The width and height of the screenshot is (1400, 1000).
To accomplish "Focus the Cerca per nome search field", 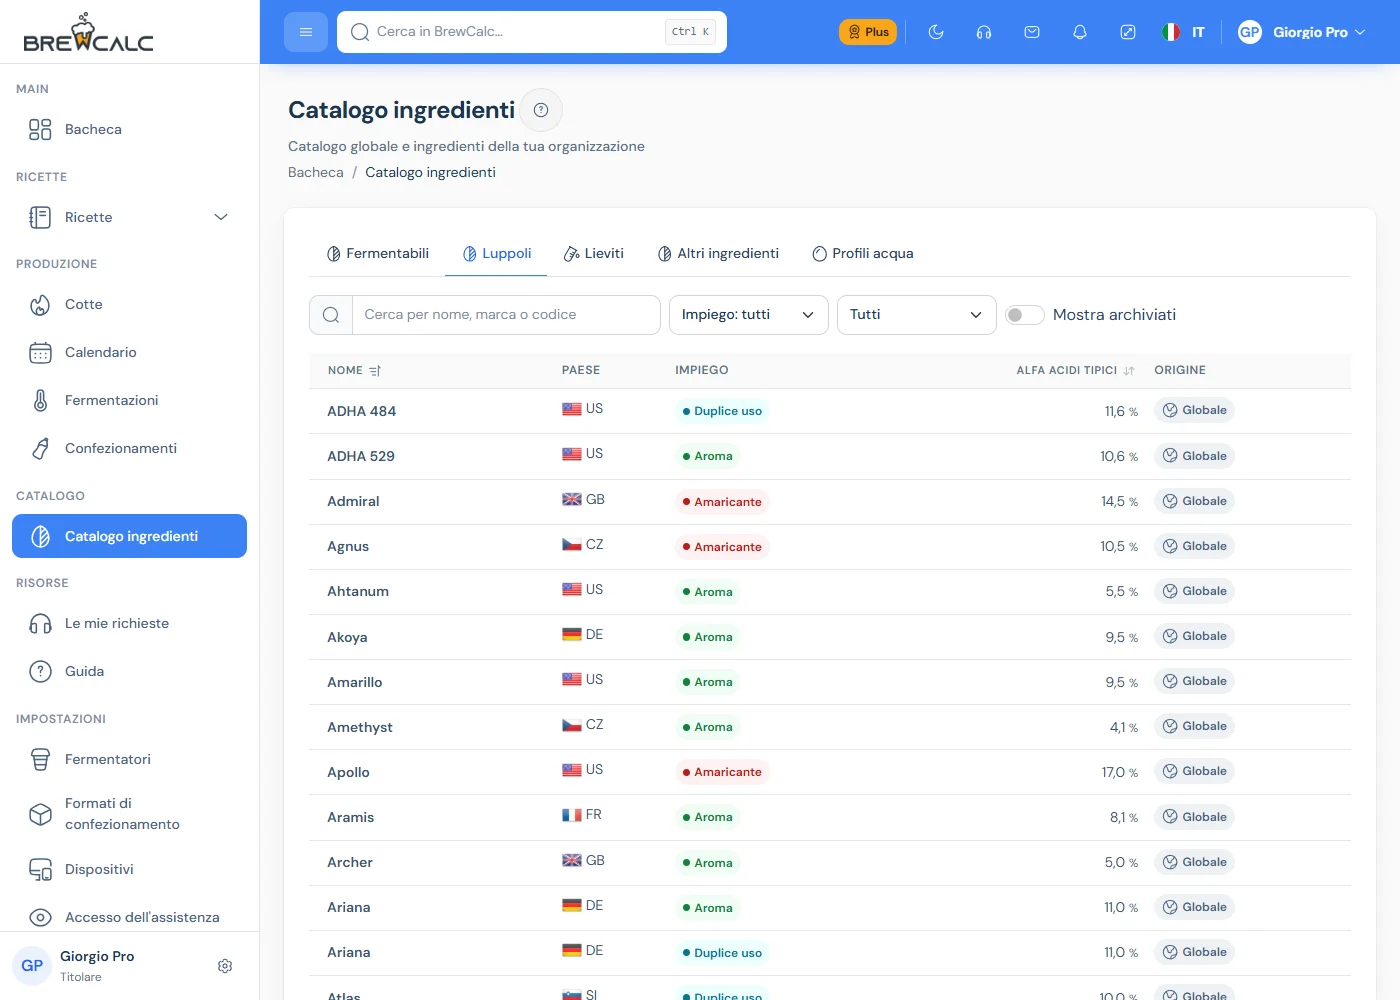I will [506, 315].
